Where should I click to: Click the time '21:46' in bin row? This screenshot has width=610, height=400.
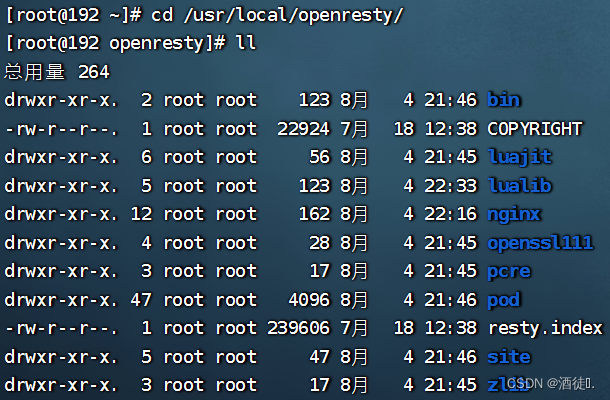[450, 100]
